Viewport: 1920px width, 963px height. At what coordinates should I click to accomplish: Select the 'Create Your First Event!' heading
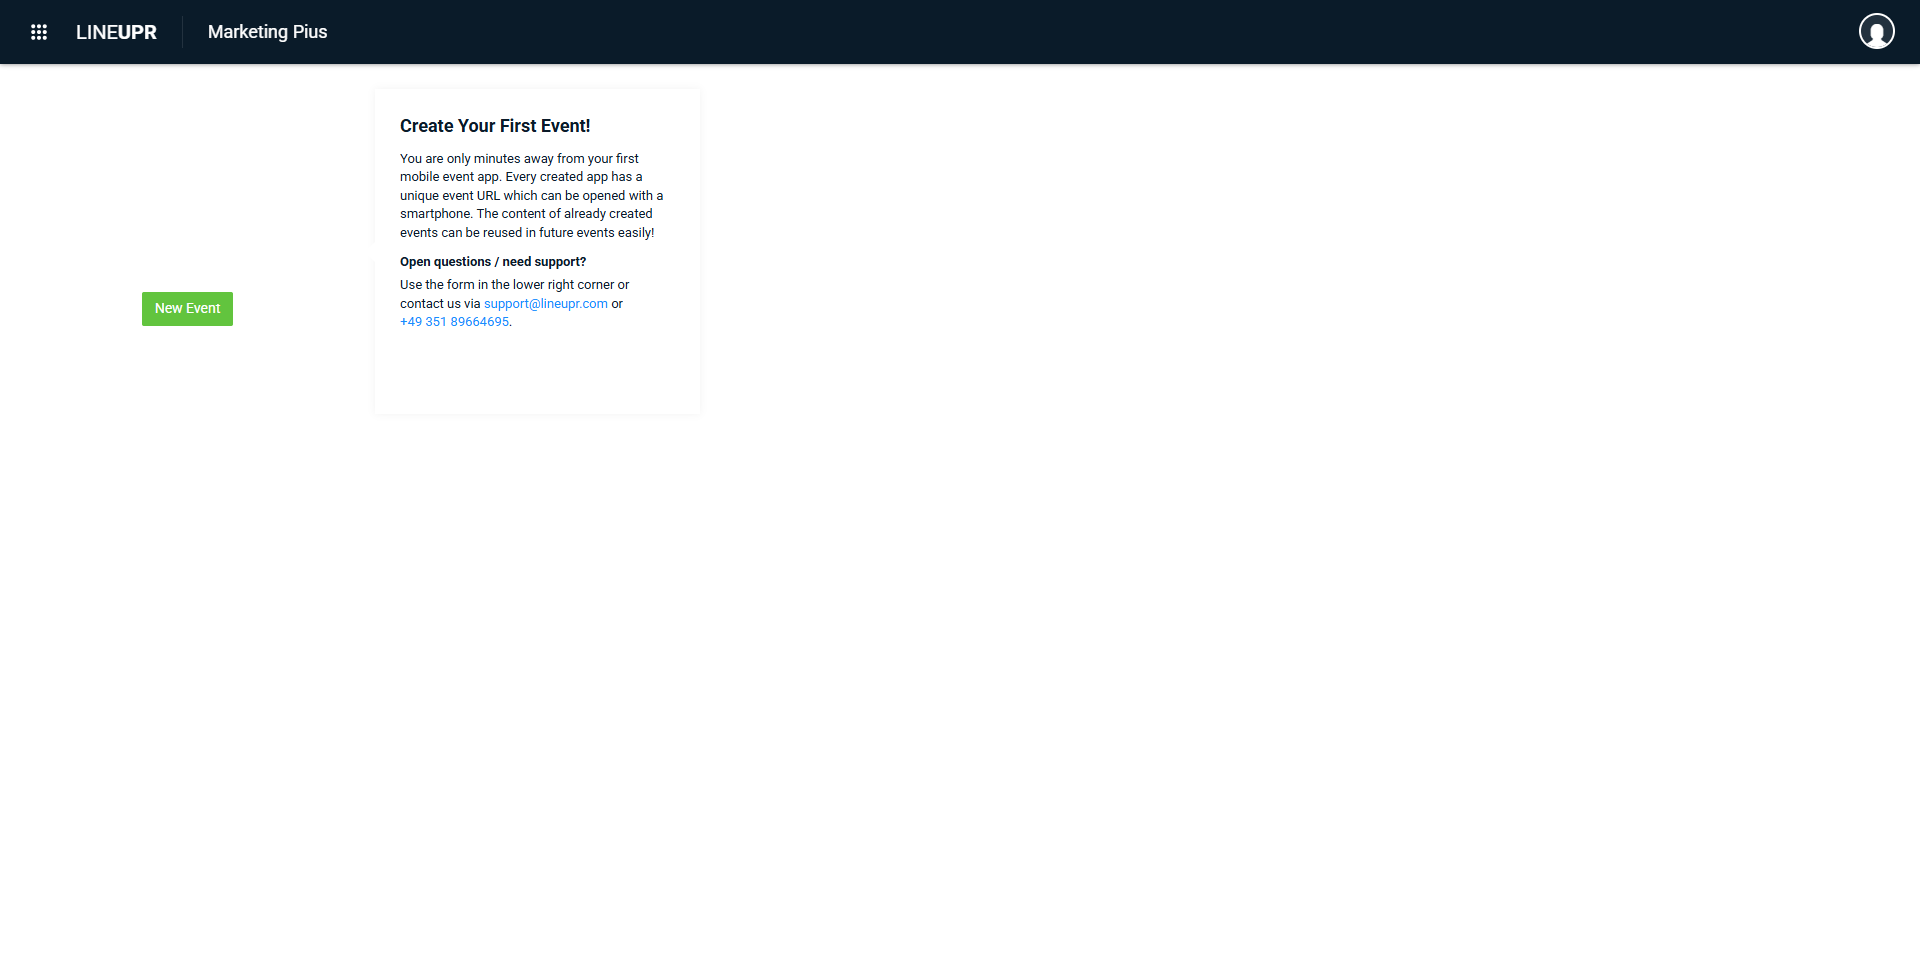[495, 126]
